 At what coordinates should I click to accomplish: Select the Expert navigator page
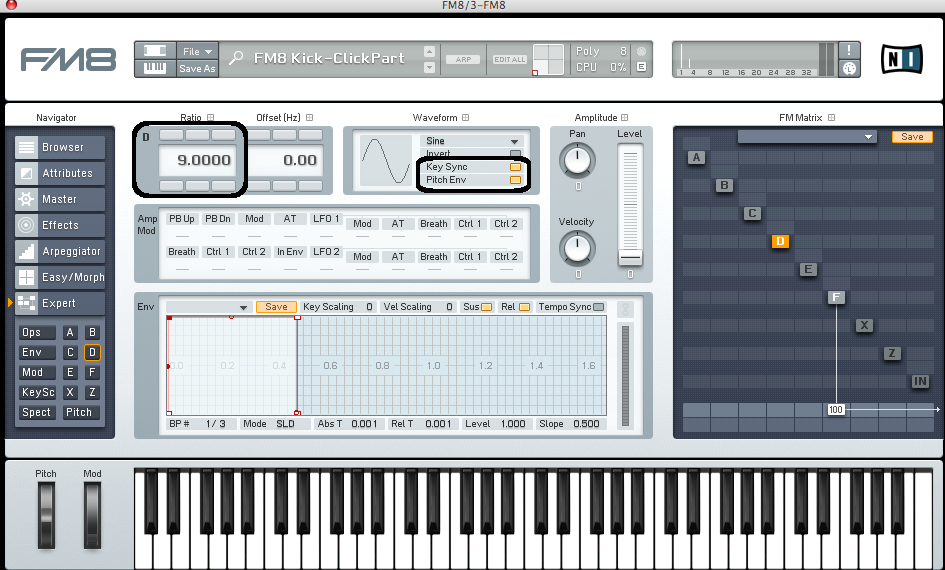(x=60, y=303)
